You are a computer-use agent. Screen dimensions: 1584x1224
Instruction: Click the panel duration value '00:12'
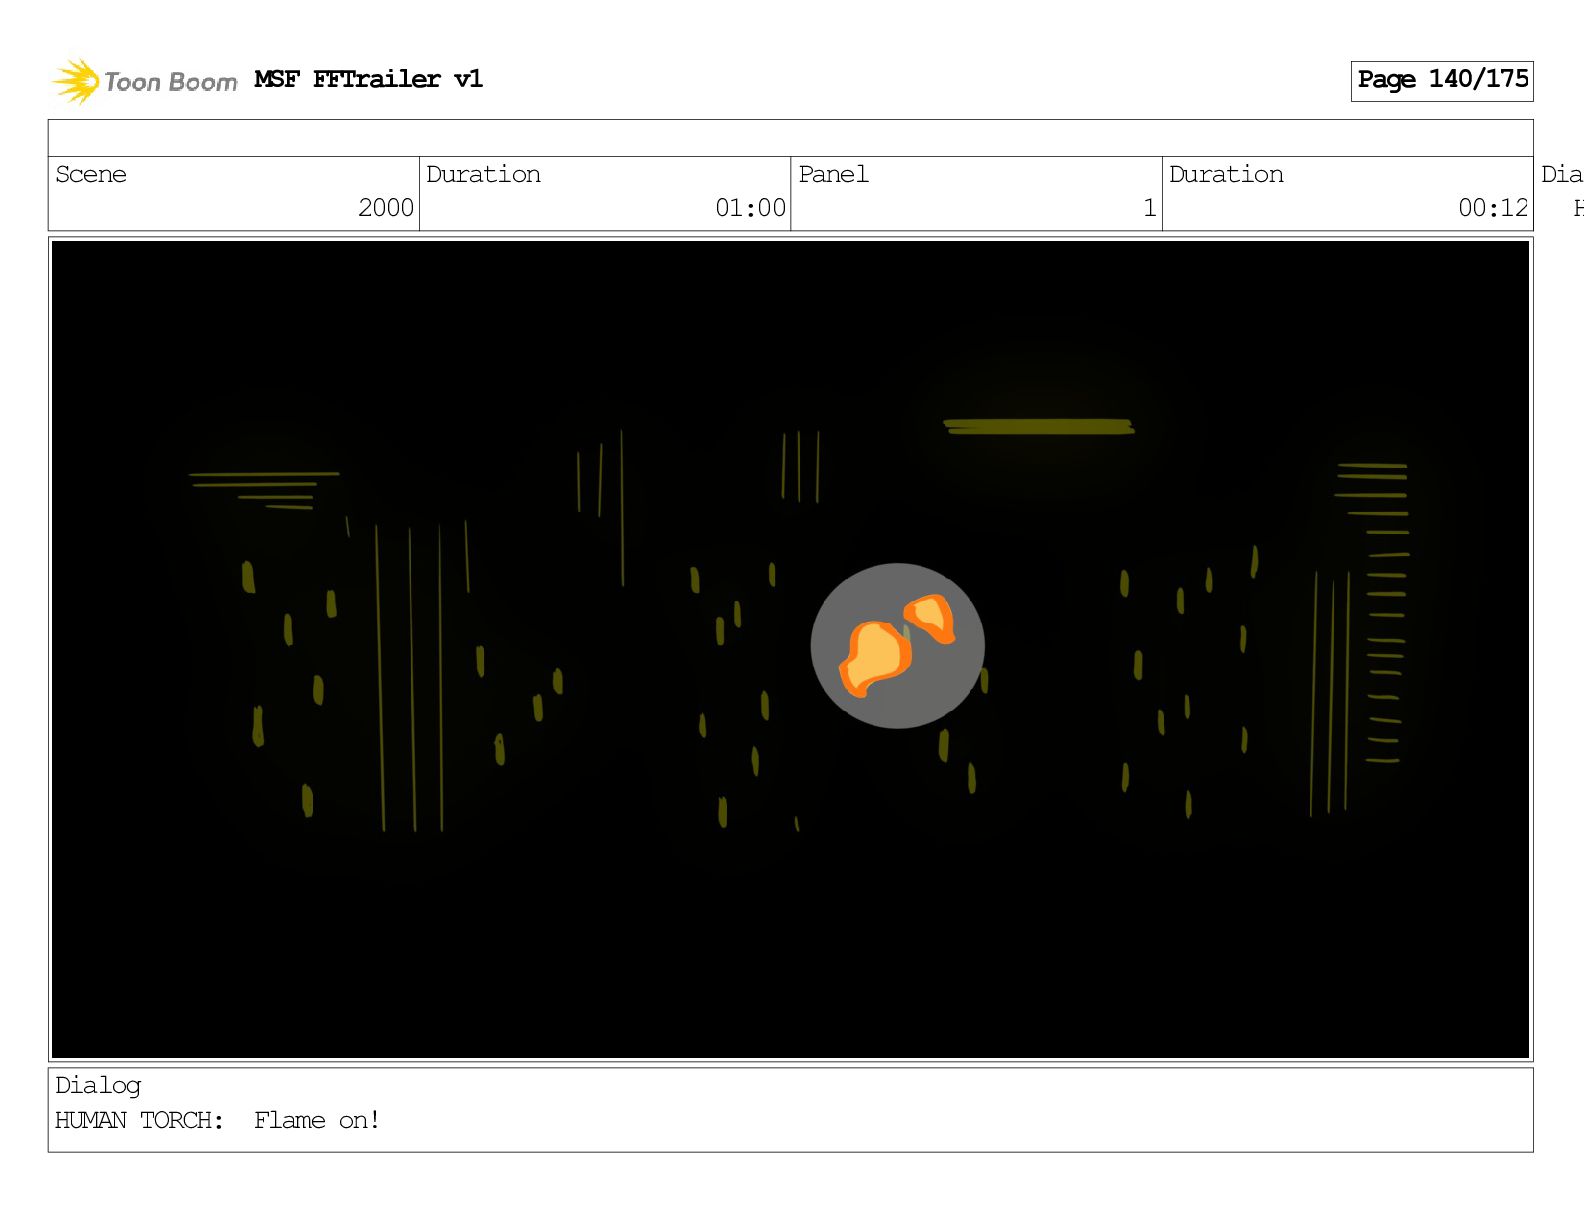pyautogui.click(x=1493, y=208)
